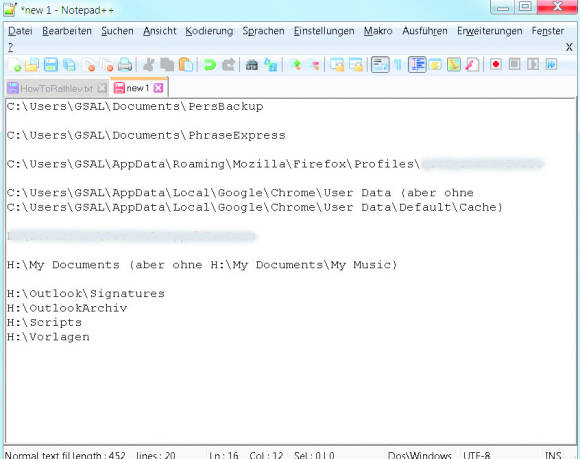Click the Ln : 16 status bar field
This screenshot has height=459, width=580.
pos(224,455)
